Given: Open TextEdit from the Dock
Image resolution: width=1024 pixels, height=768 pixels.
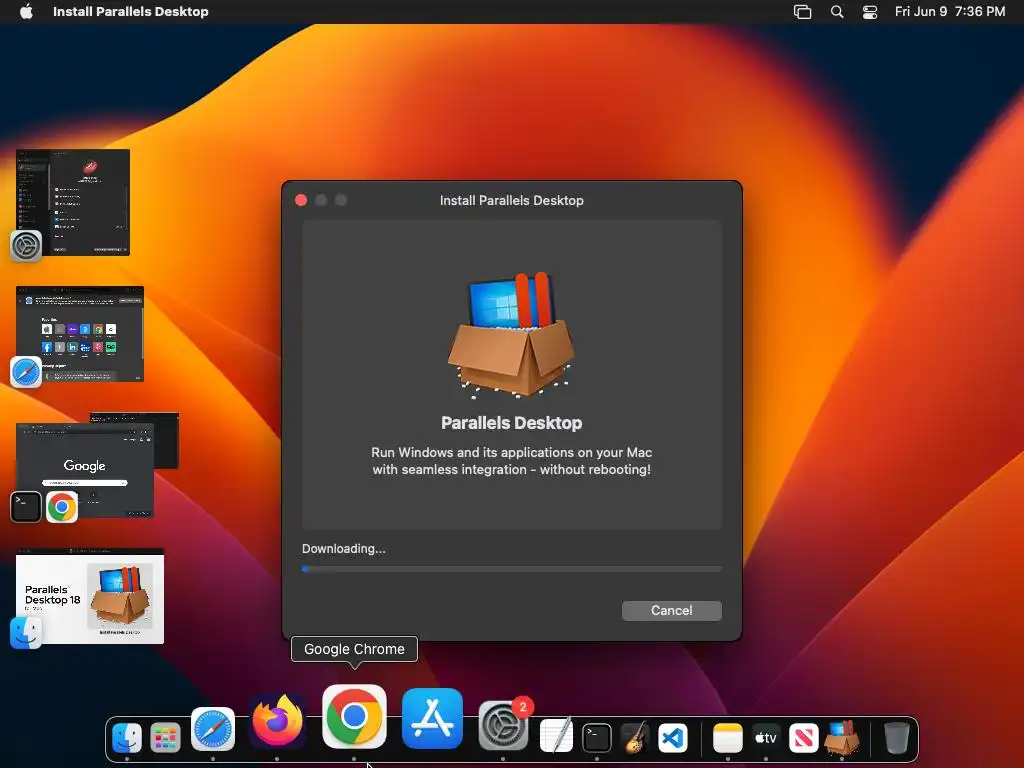Looking at the screenshot, I should (556, 737).
